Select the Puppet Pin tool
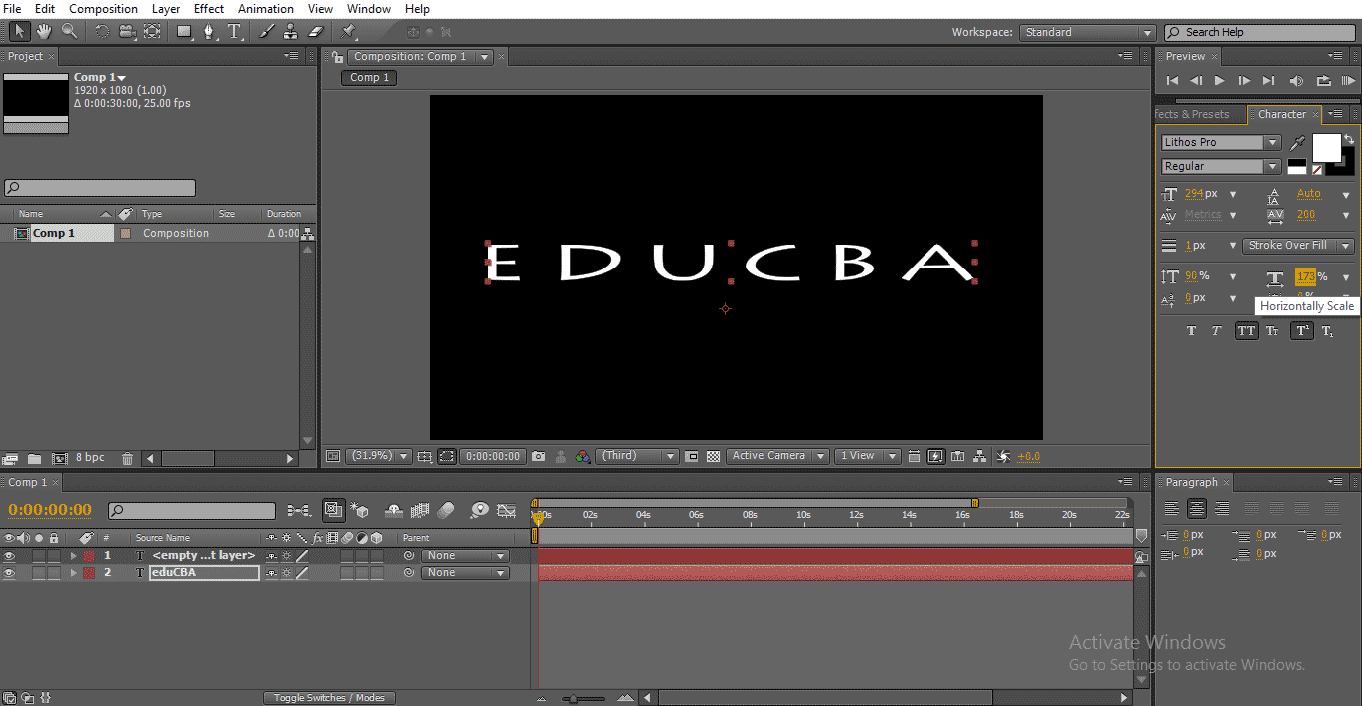This screenshot has height=706, width=1362. [350, 32]
